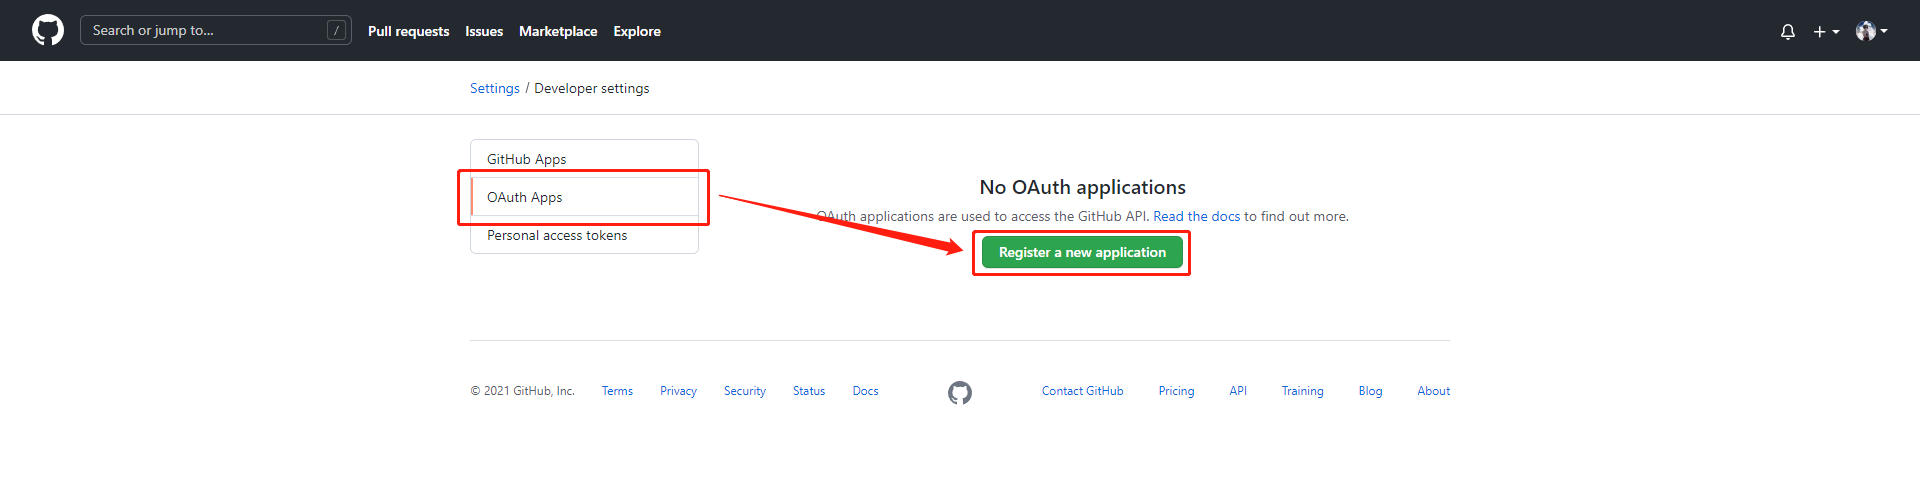Screen dimensions: 1920x483
Task: Focus the Search or jump to field
Action: [216, 30]
